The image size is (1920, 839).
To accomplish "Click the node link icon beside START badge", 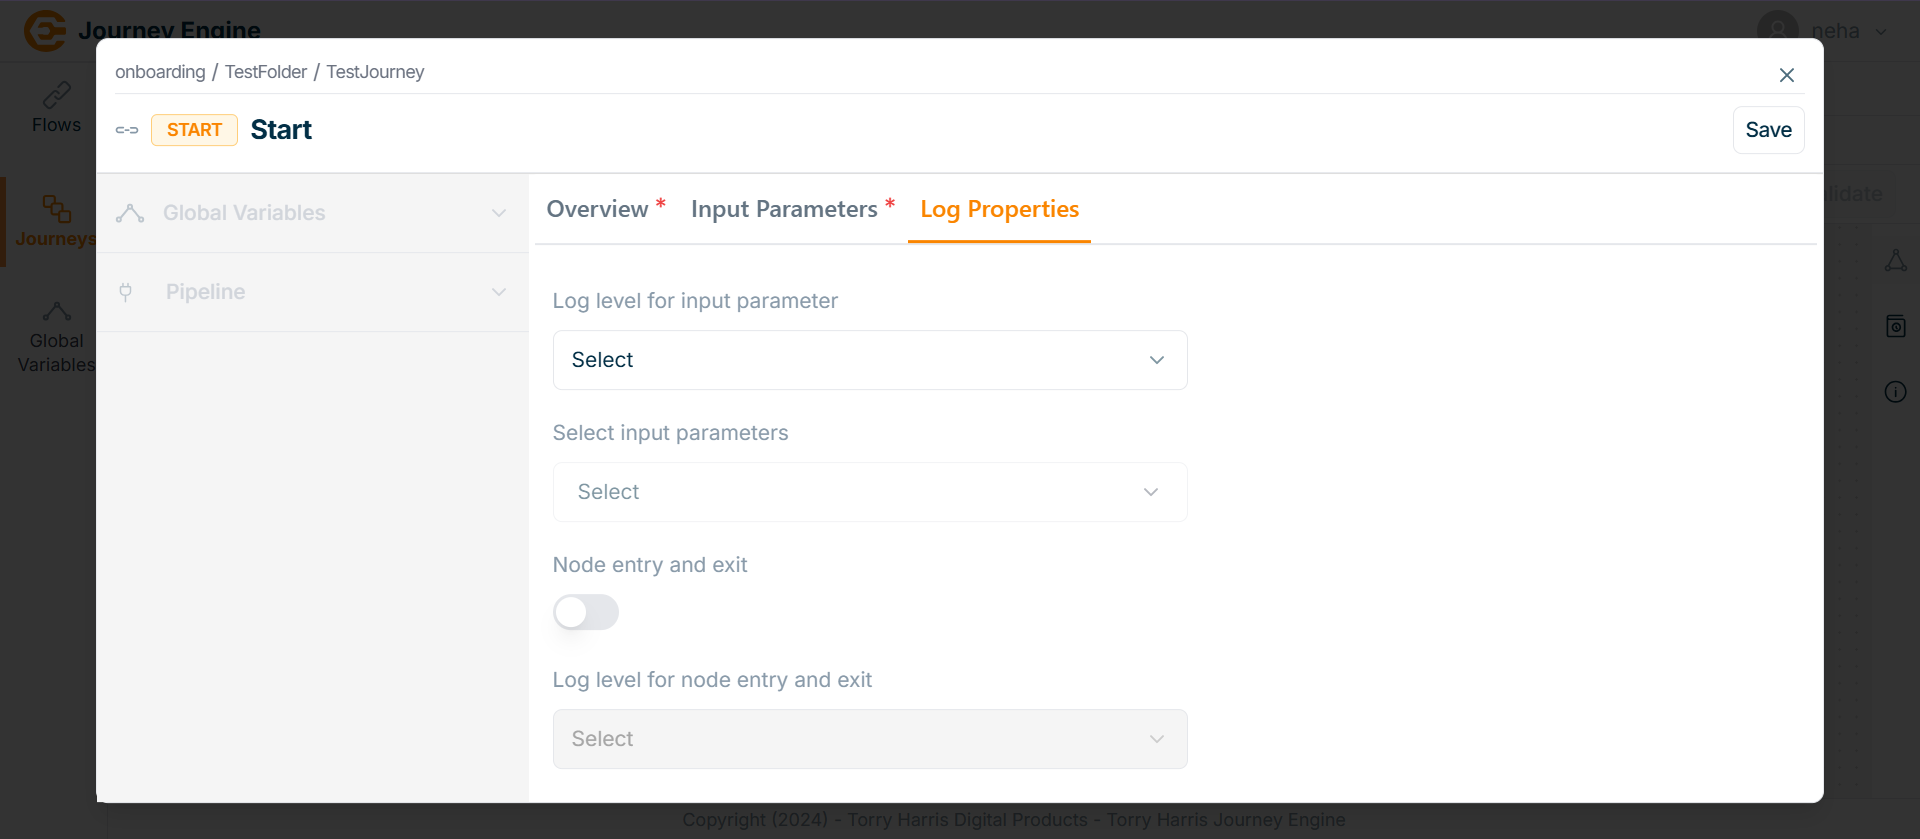I will (x=127, y=130).
